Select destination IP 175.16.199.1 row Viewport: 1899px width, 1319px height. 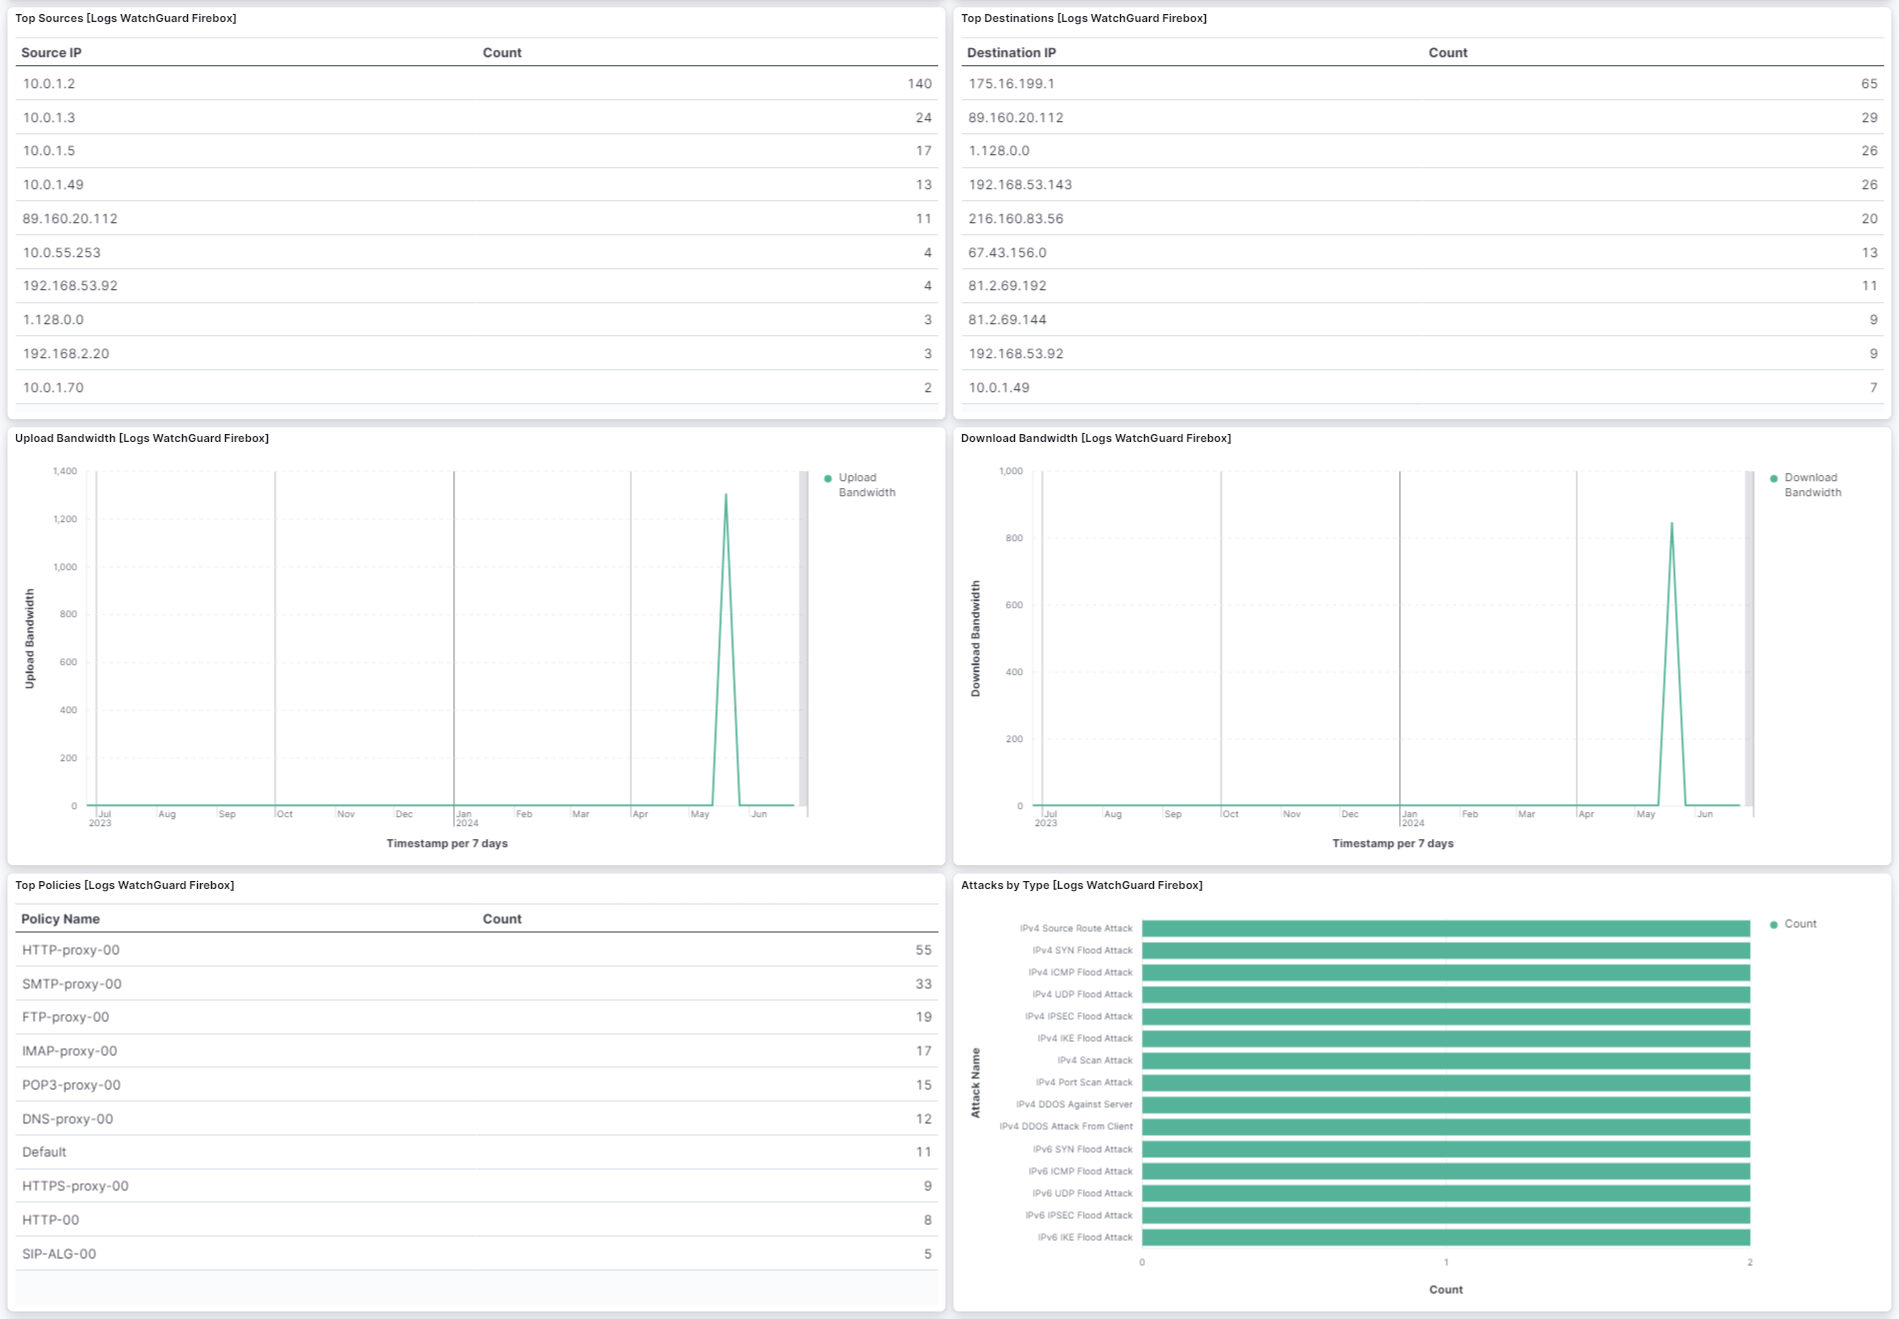click(1010, 84)
